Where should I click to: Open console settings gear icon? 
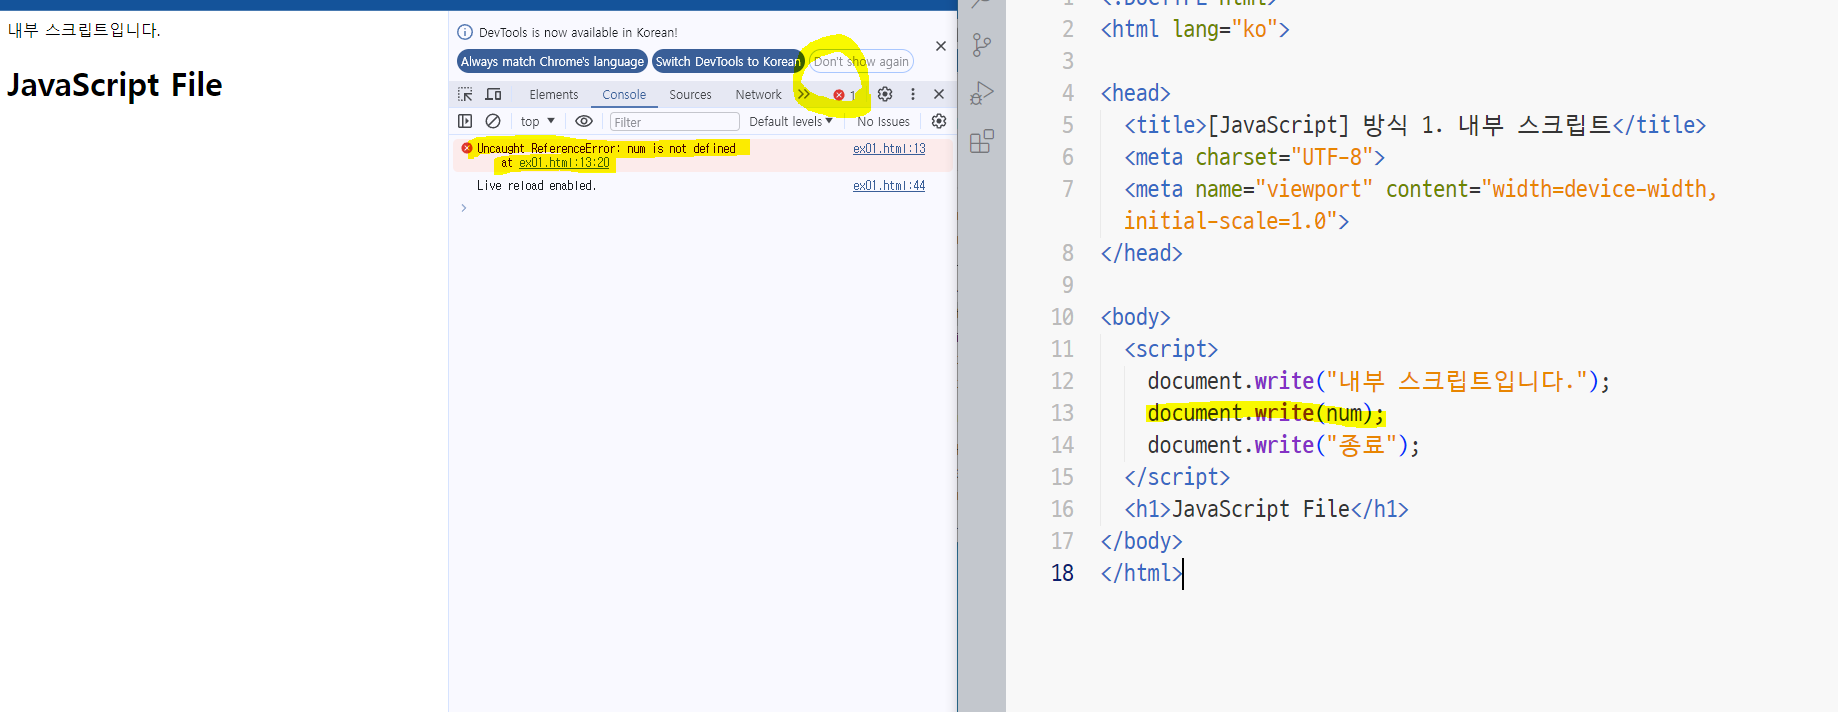pos(939,121)
